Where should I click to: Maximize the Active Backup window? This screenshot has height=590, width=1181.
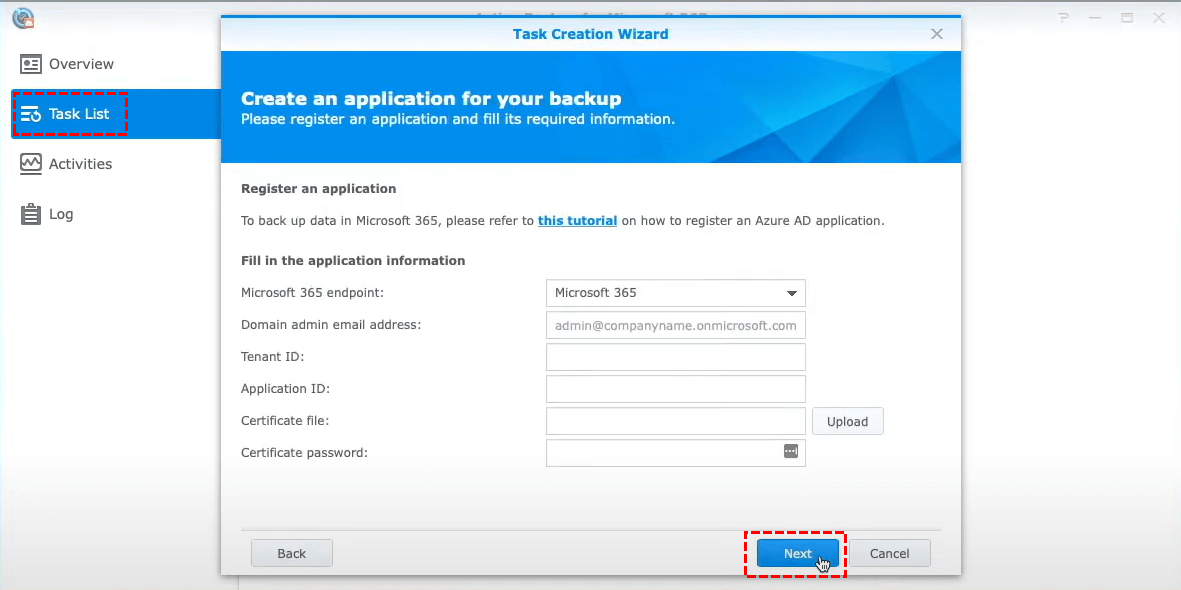pos(1127,18)
